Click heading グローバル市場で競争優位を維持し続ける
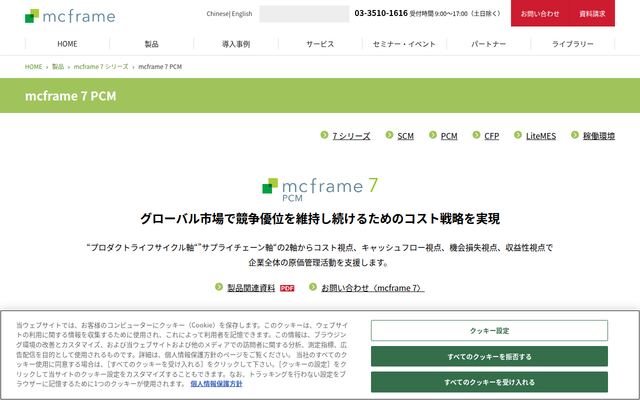This screenshot has height=400, width=640. pyautogui.click(x=320, y=219)
